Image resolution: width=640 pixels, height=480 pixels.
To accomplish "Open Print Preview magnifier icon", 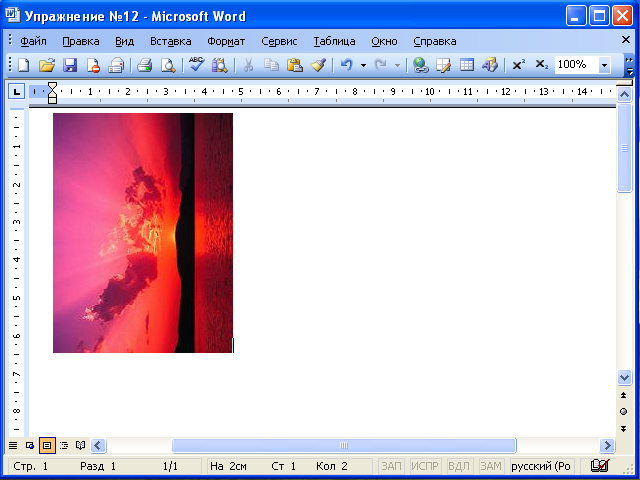I will (168, 64).
